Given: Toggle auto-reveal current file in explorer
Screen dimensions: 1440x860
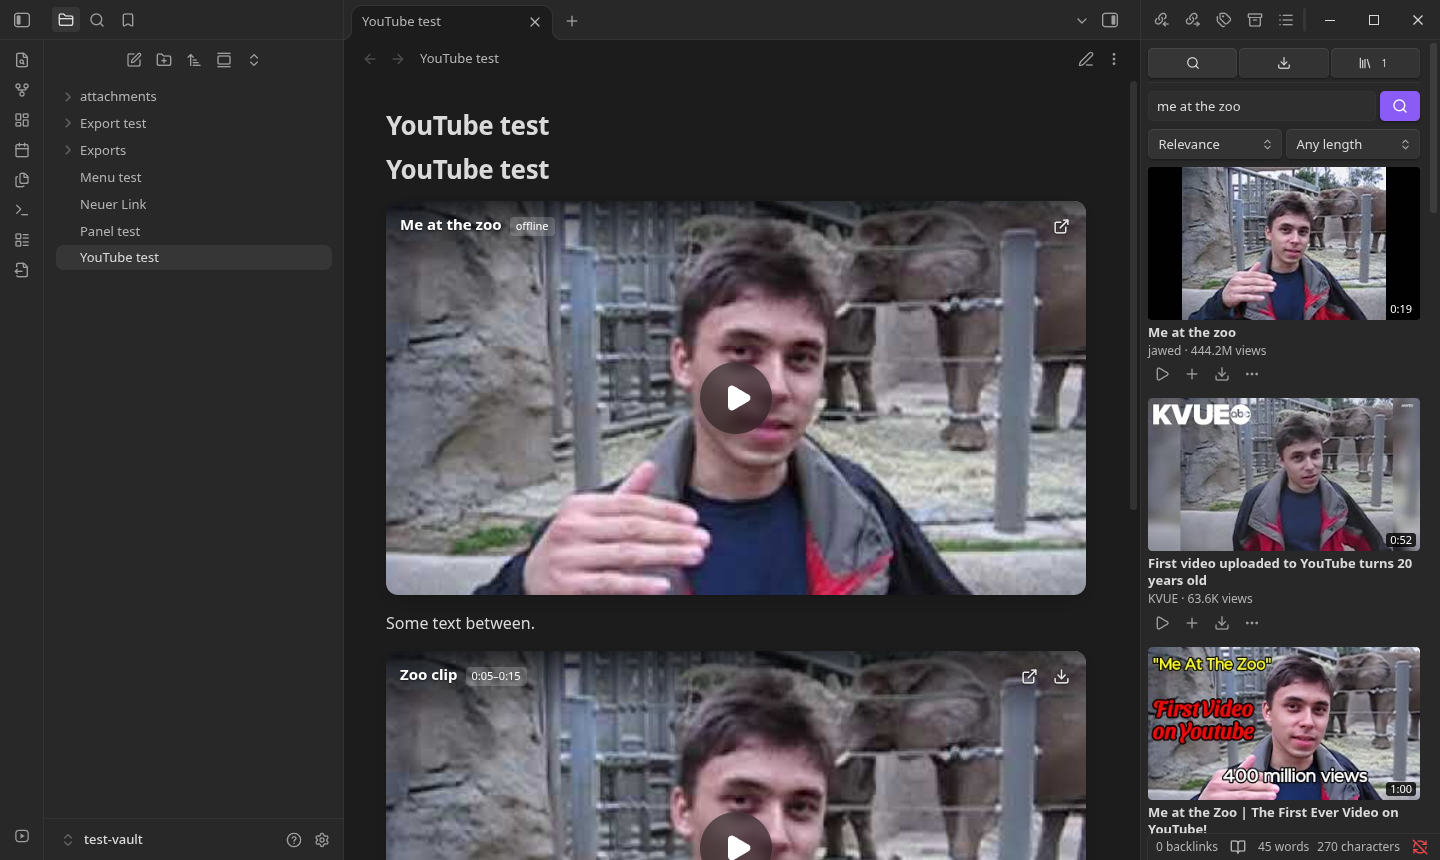Looking at the screenshot, I should coord(224,60).
